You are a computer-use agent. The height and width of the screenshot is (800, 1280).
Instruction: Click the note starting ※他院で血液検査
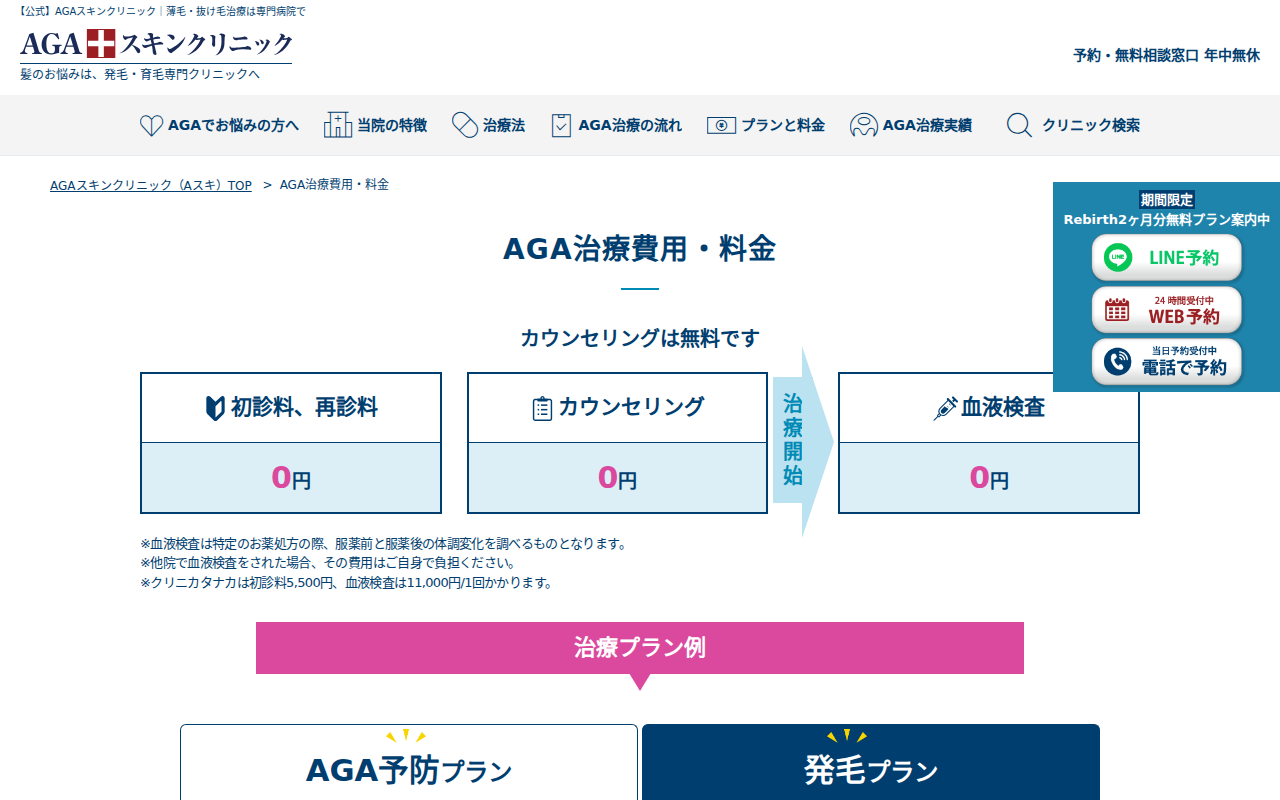click(x=328, y=563)
